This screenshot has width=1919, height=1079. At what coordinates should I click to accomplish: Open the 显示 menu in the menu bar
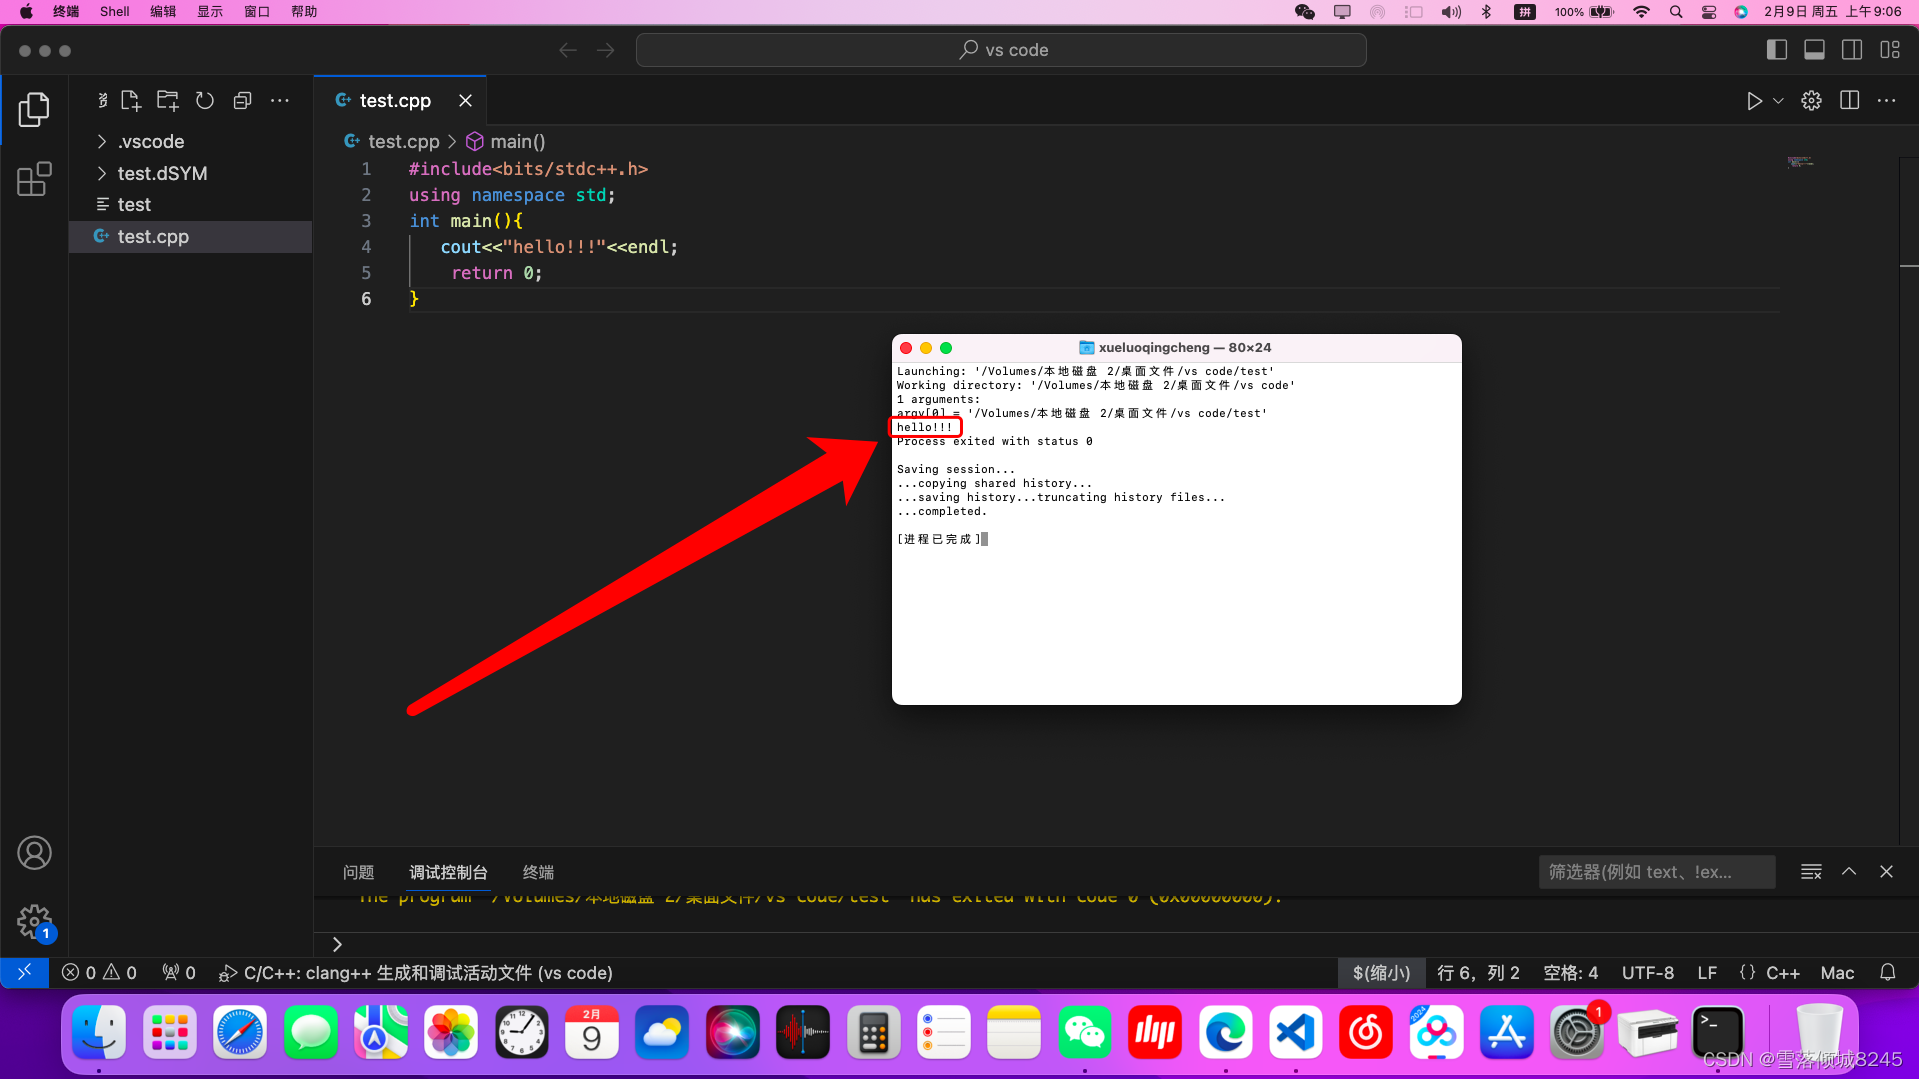pyautogui.click(x=210, y=11)
